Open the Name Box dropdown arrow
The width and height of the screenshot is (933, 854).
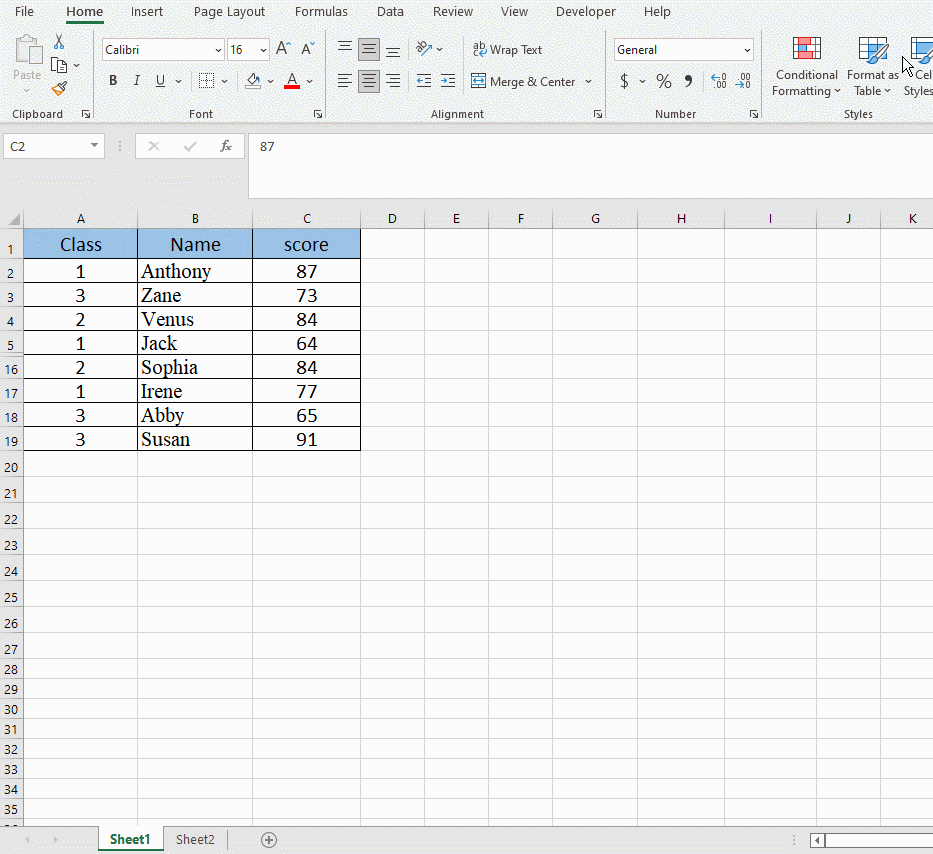94,146
